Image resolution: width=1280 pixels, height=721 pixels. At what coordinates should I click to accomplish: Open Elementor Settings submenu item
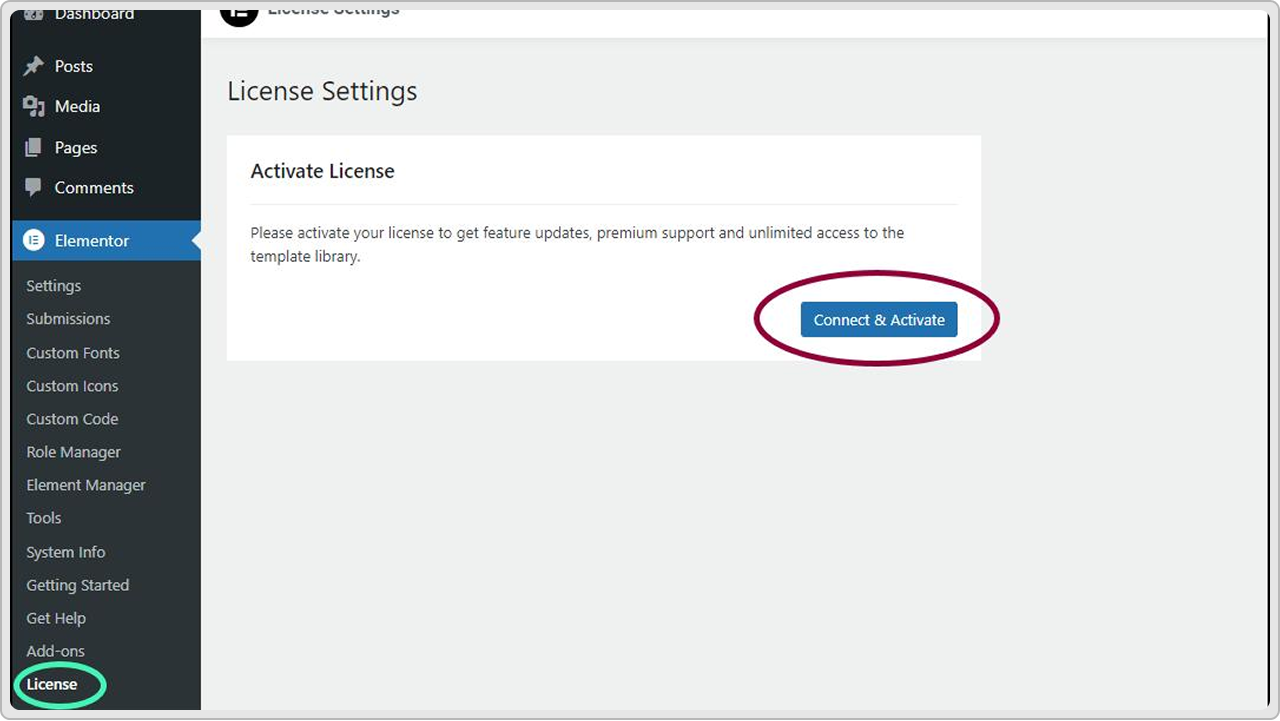pyautogui.click(x=54, y=286)
